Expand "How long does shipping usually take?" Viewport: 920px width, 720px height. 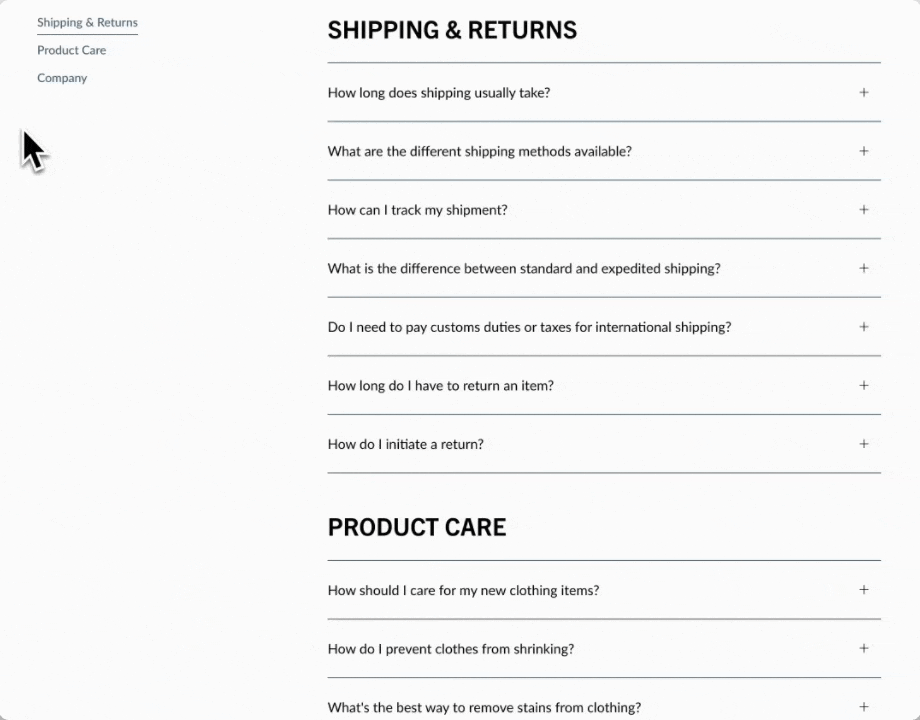(x=438, y=93)
